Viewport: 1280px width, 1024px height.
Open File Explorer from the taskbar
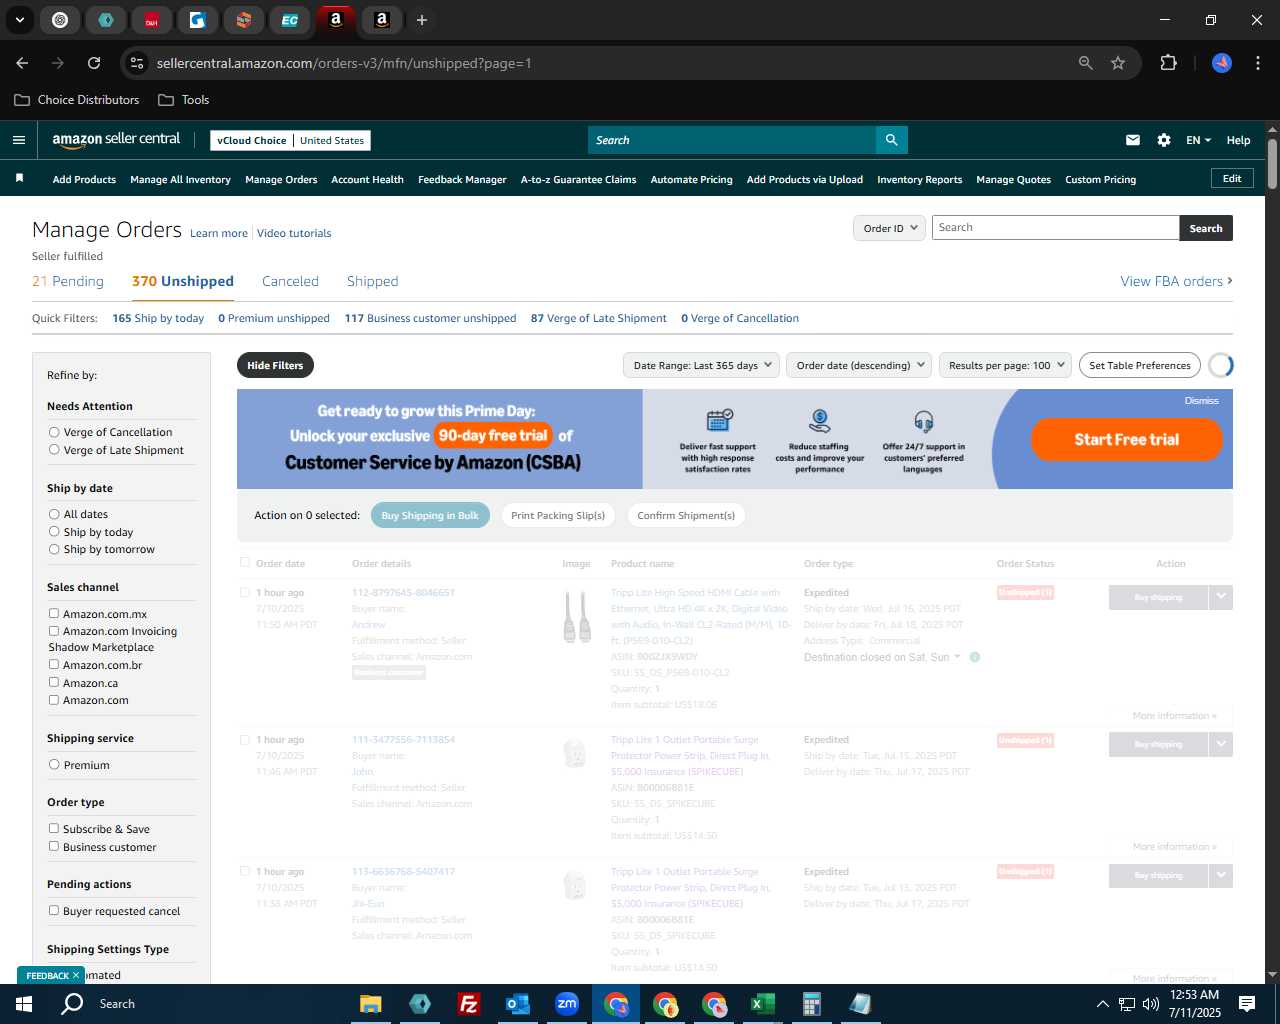click(x=371, y=1004)
